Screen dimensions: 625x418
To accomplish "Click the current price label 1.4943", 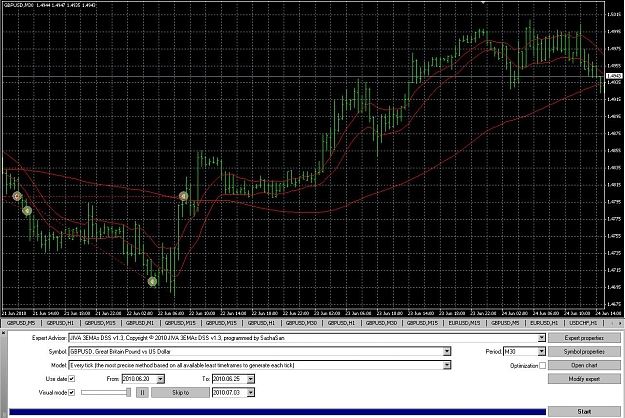I will (613, 76).
